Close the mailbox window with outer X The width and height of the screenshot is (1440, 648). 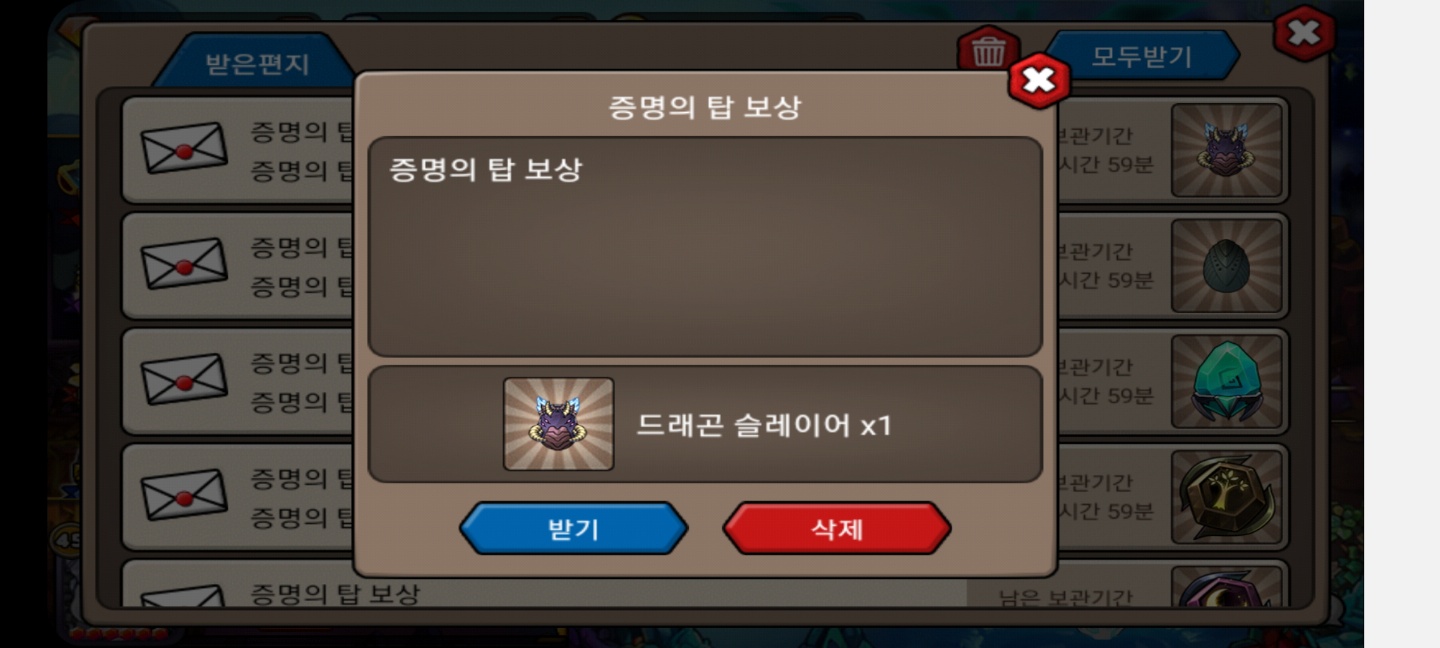[1304, 33]
